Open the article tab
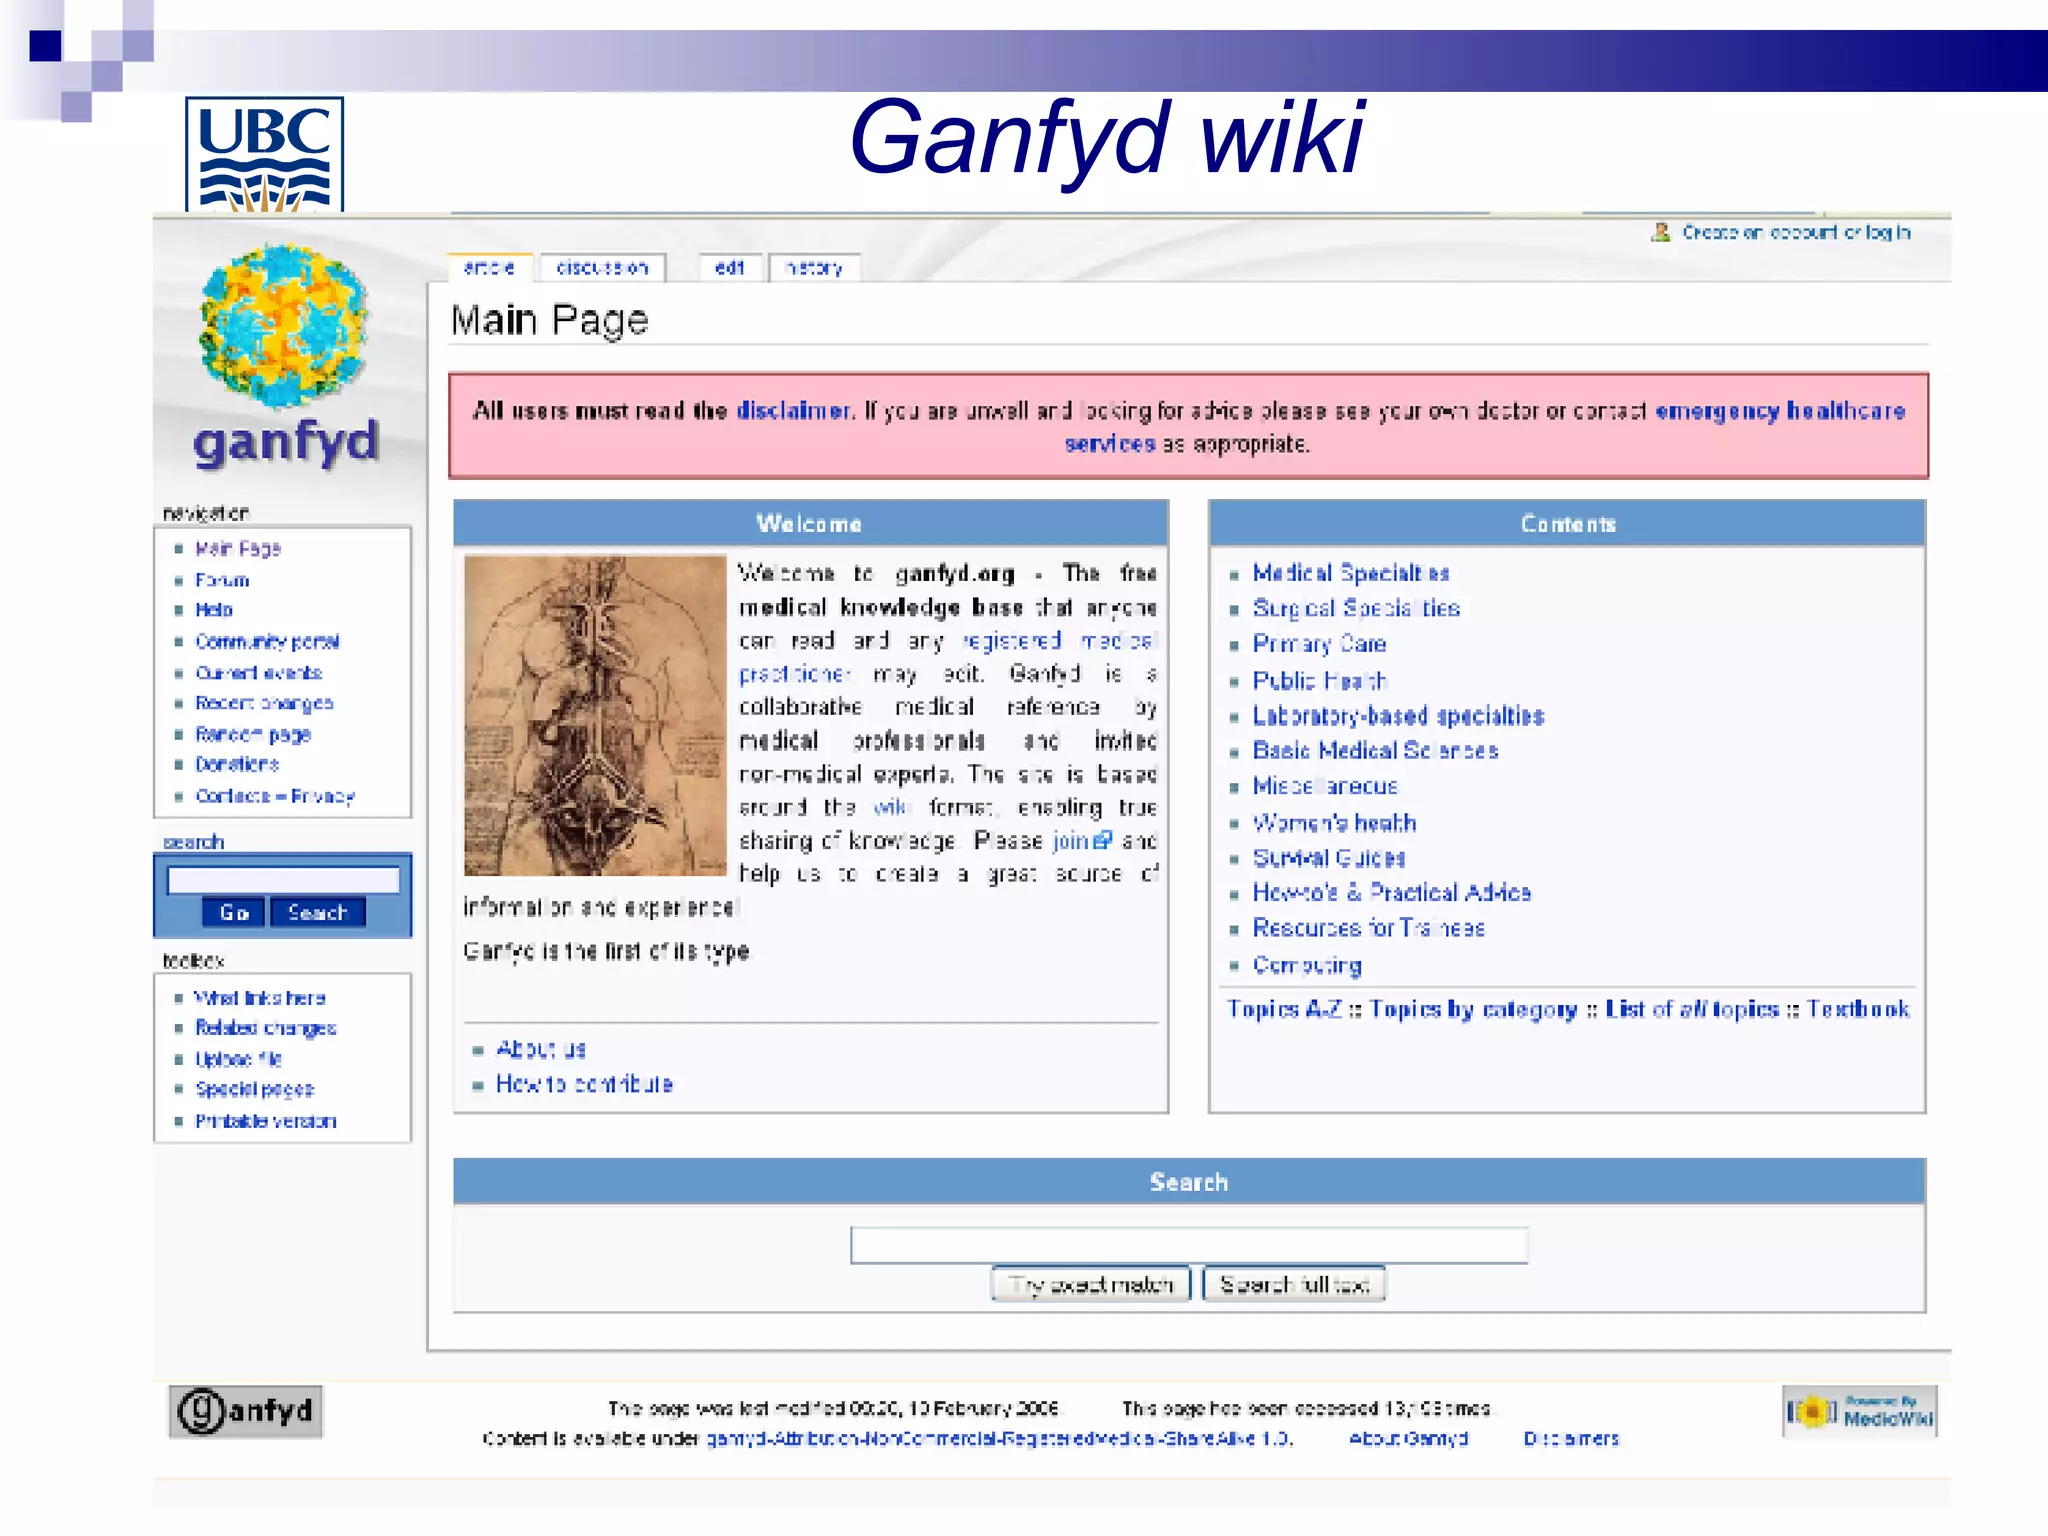2048x1536 pixels. point(489,268)
